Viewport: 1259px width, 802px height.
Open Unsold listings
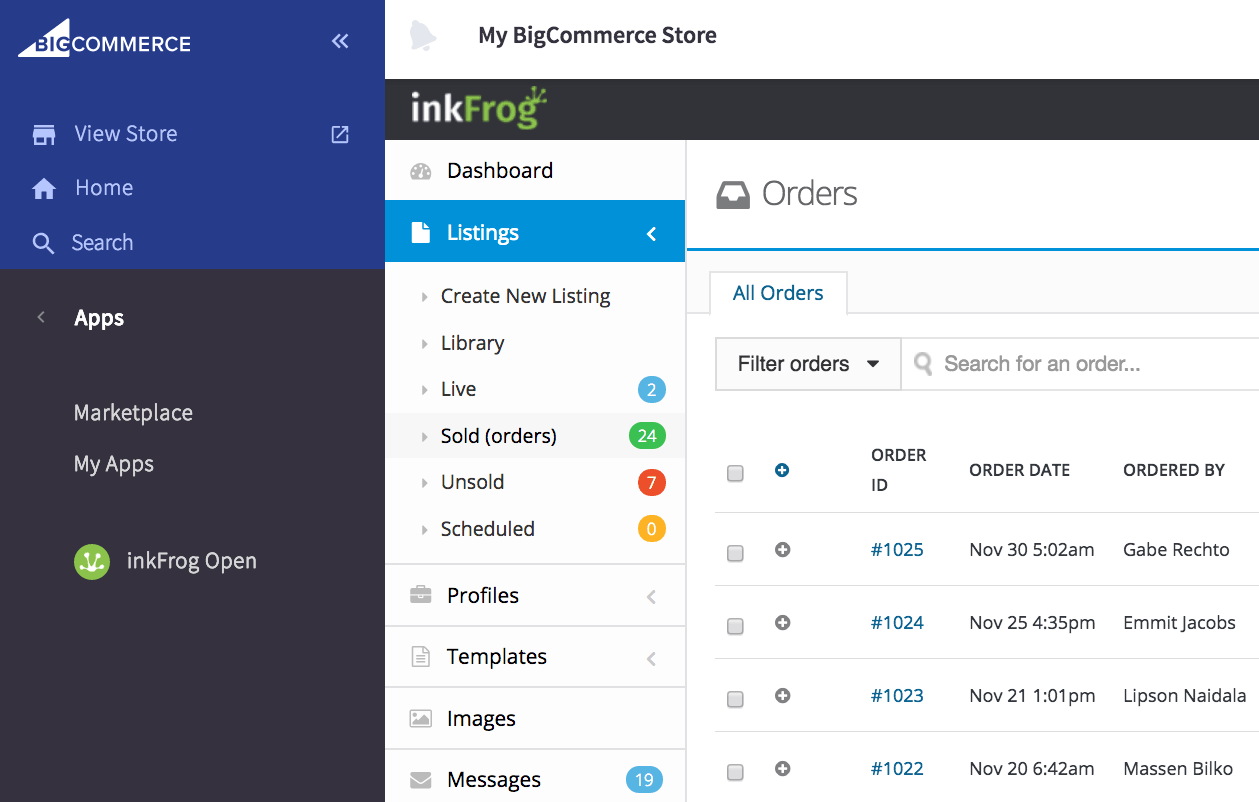pyautogui.click(x=472, y=482)
